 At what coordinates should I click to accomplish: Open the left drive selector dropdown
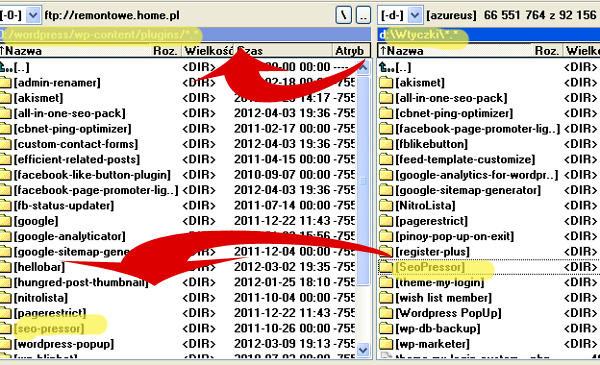(x=33, y=15)
